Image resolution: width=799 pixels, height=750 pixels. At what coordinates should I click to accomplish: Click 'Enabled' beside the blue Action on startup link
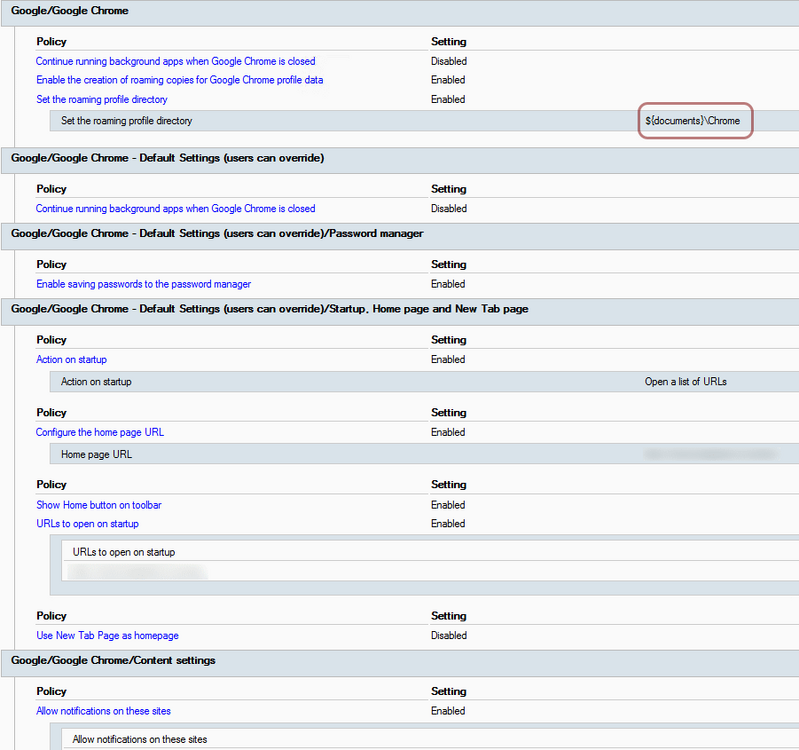(x=448, y=359)
